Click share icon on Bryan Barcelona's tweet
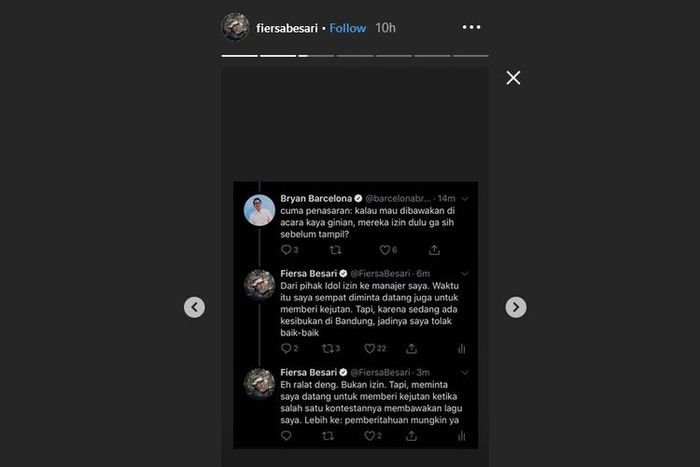Viewport: 700px width, 467px height. [x=434, y=250]
